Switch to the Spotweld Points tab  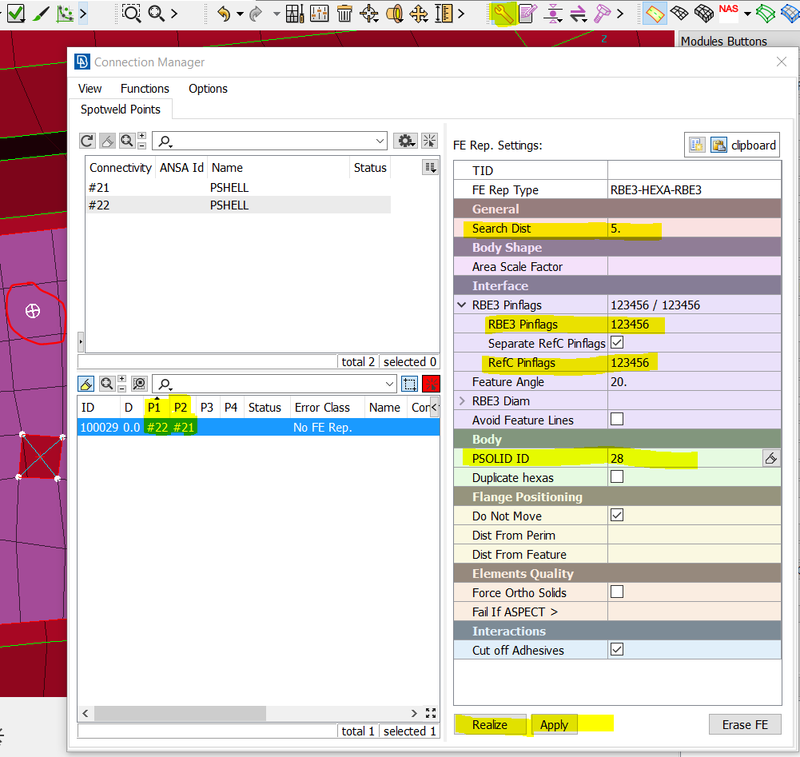(x=121, y=110)
